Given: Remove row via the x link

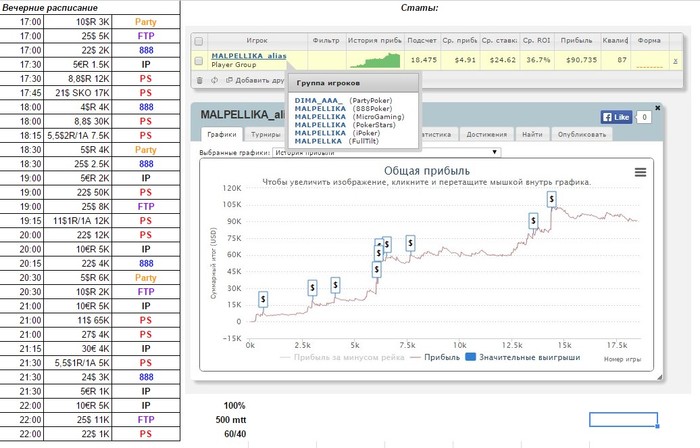Looking at the screenshot, I should pyautogui.click(x=675, y=61).
